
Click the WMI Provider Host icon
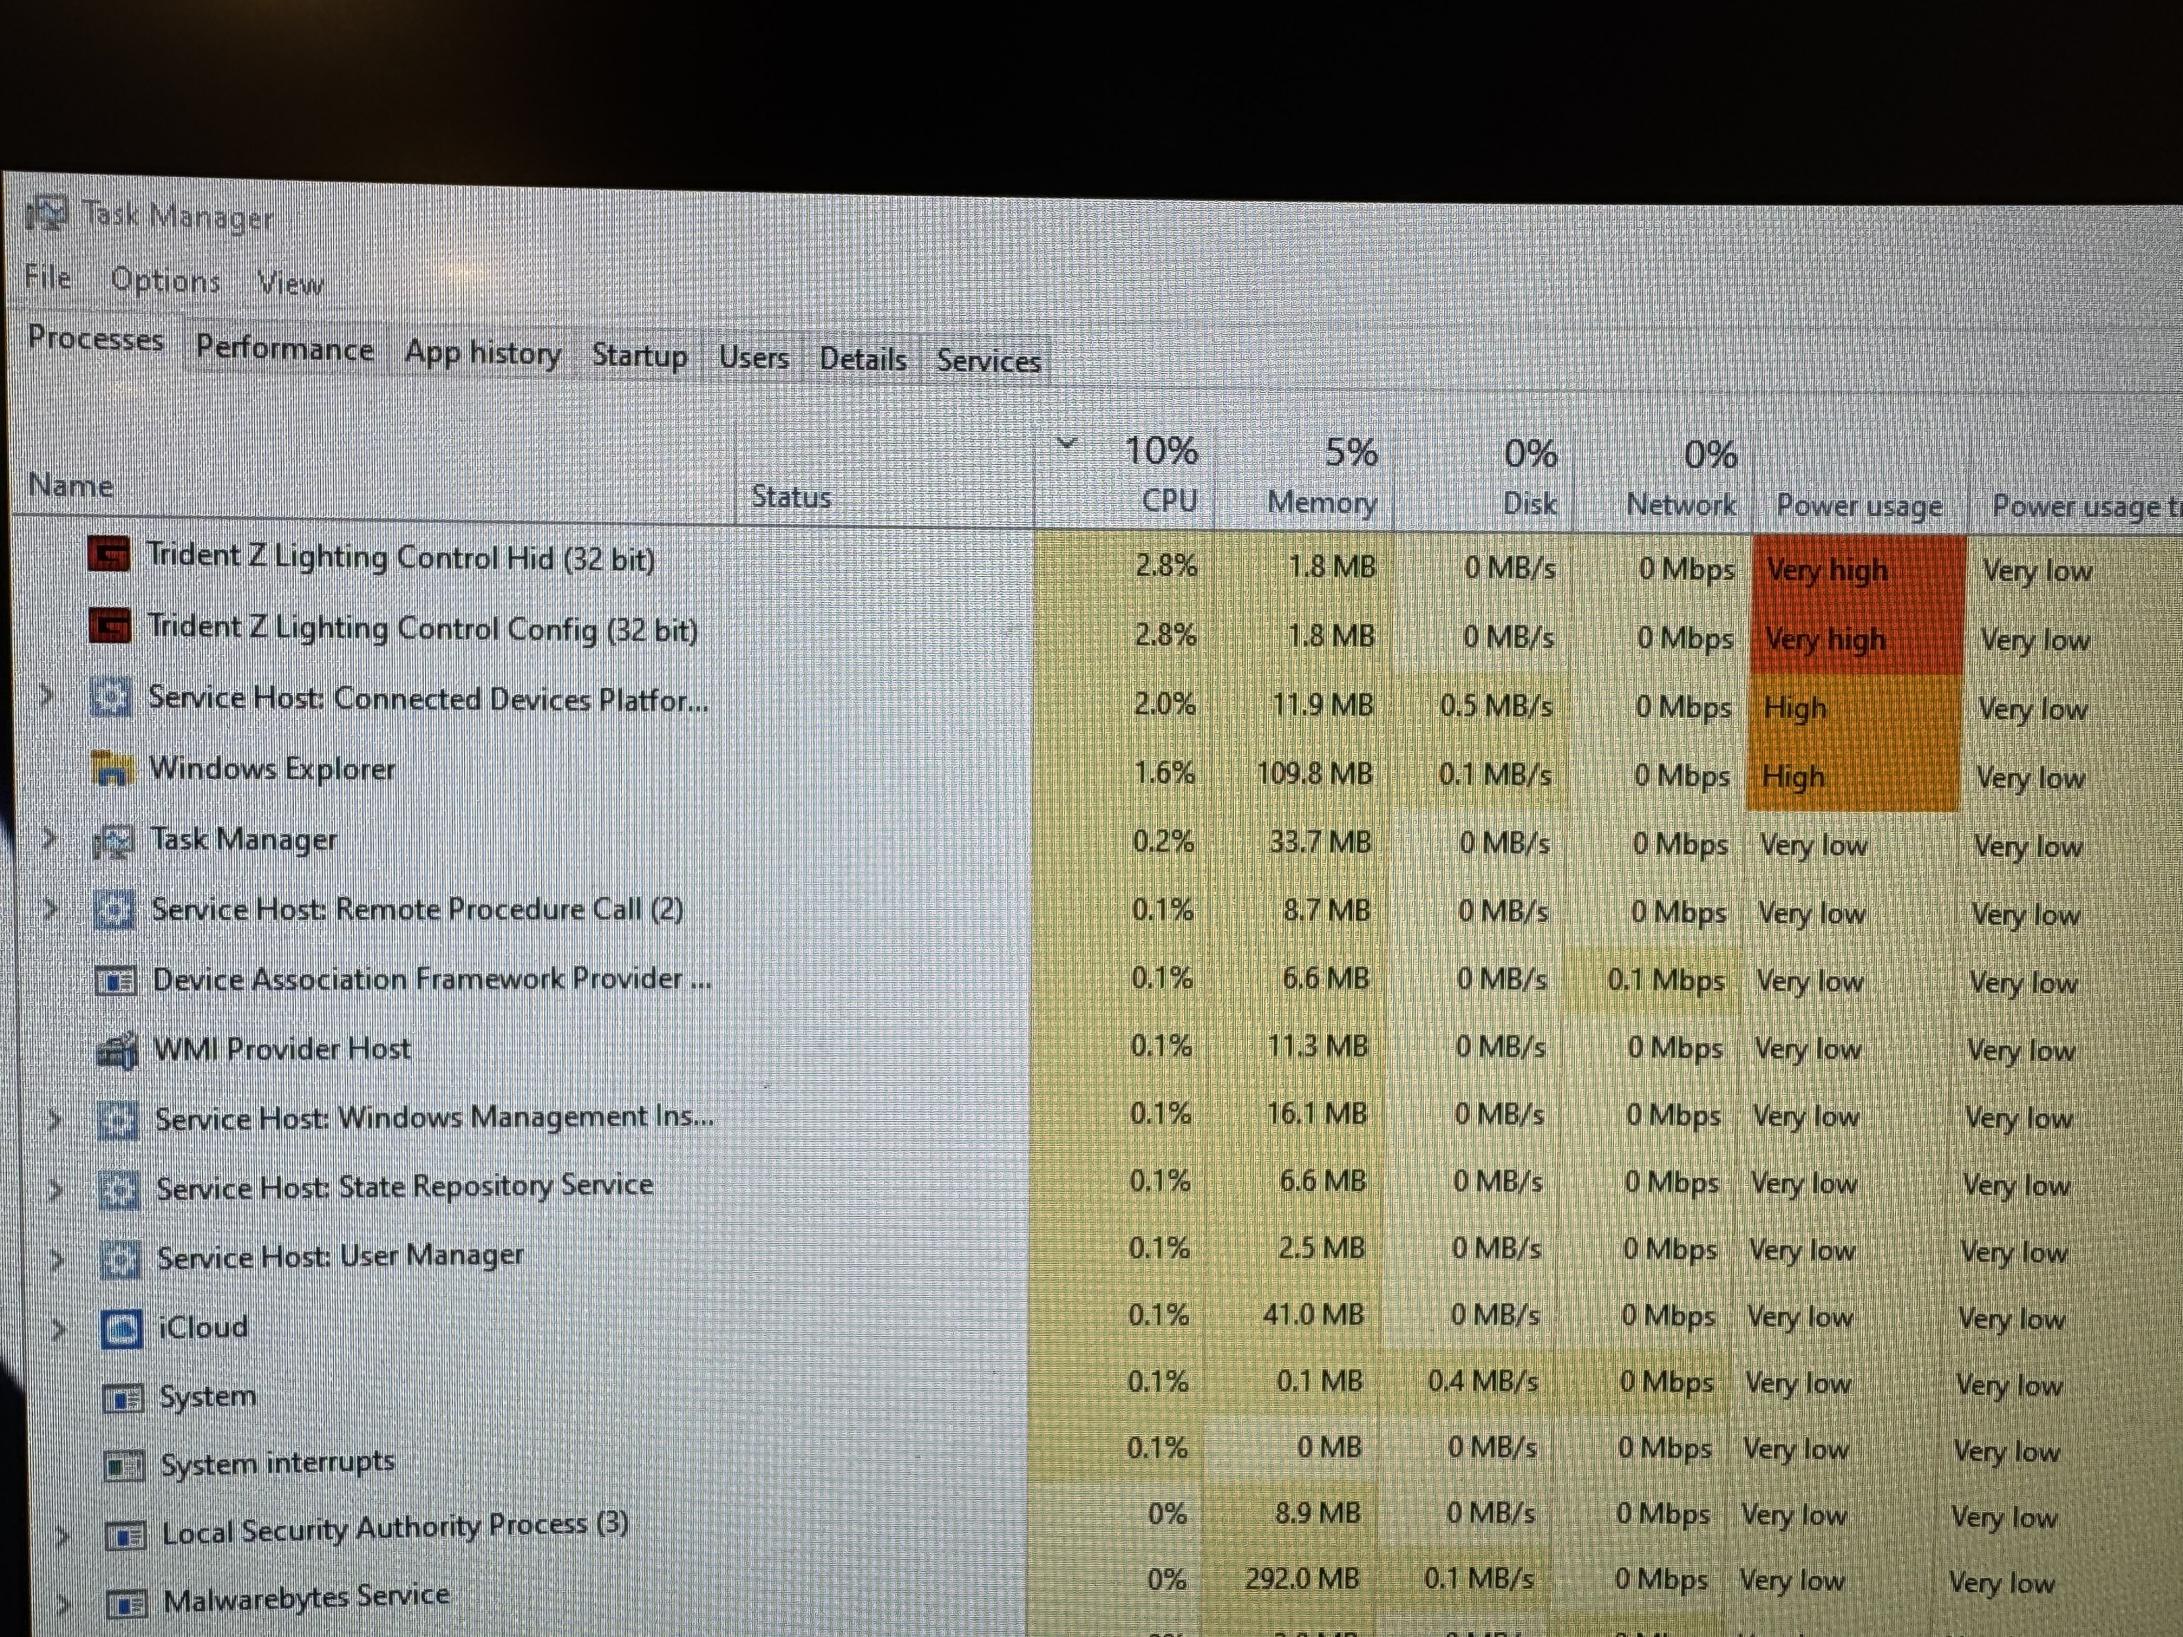[117, 1050]
